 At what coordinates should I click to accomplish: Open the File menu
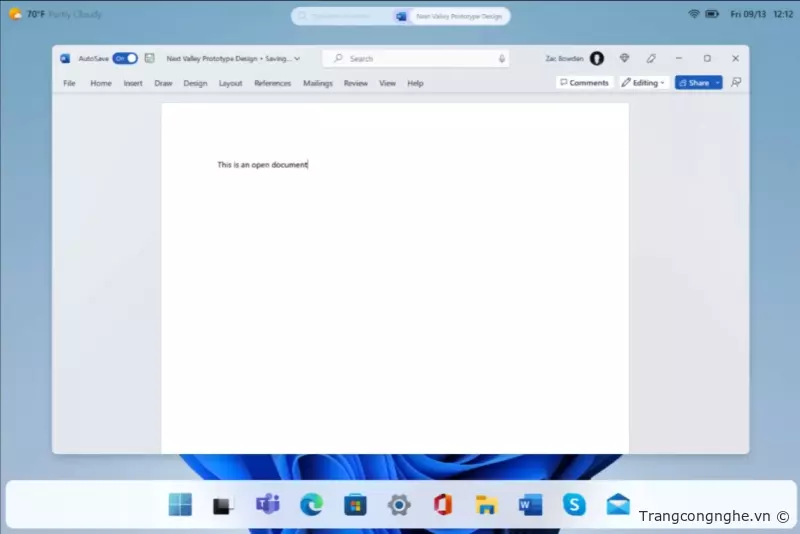pyautogui.click(x=69, y=83)
